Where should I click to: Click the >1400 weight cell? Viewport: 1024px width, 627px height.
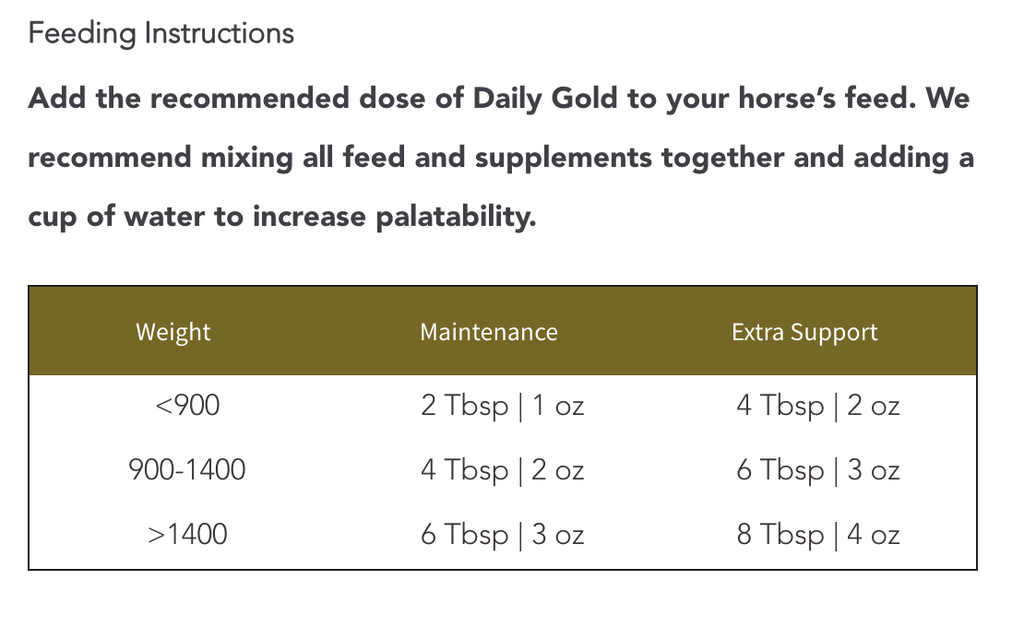187,534
